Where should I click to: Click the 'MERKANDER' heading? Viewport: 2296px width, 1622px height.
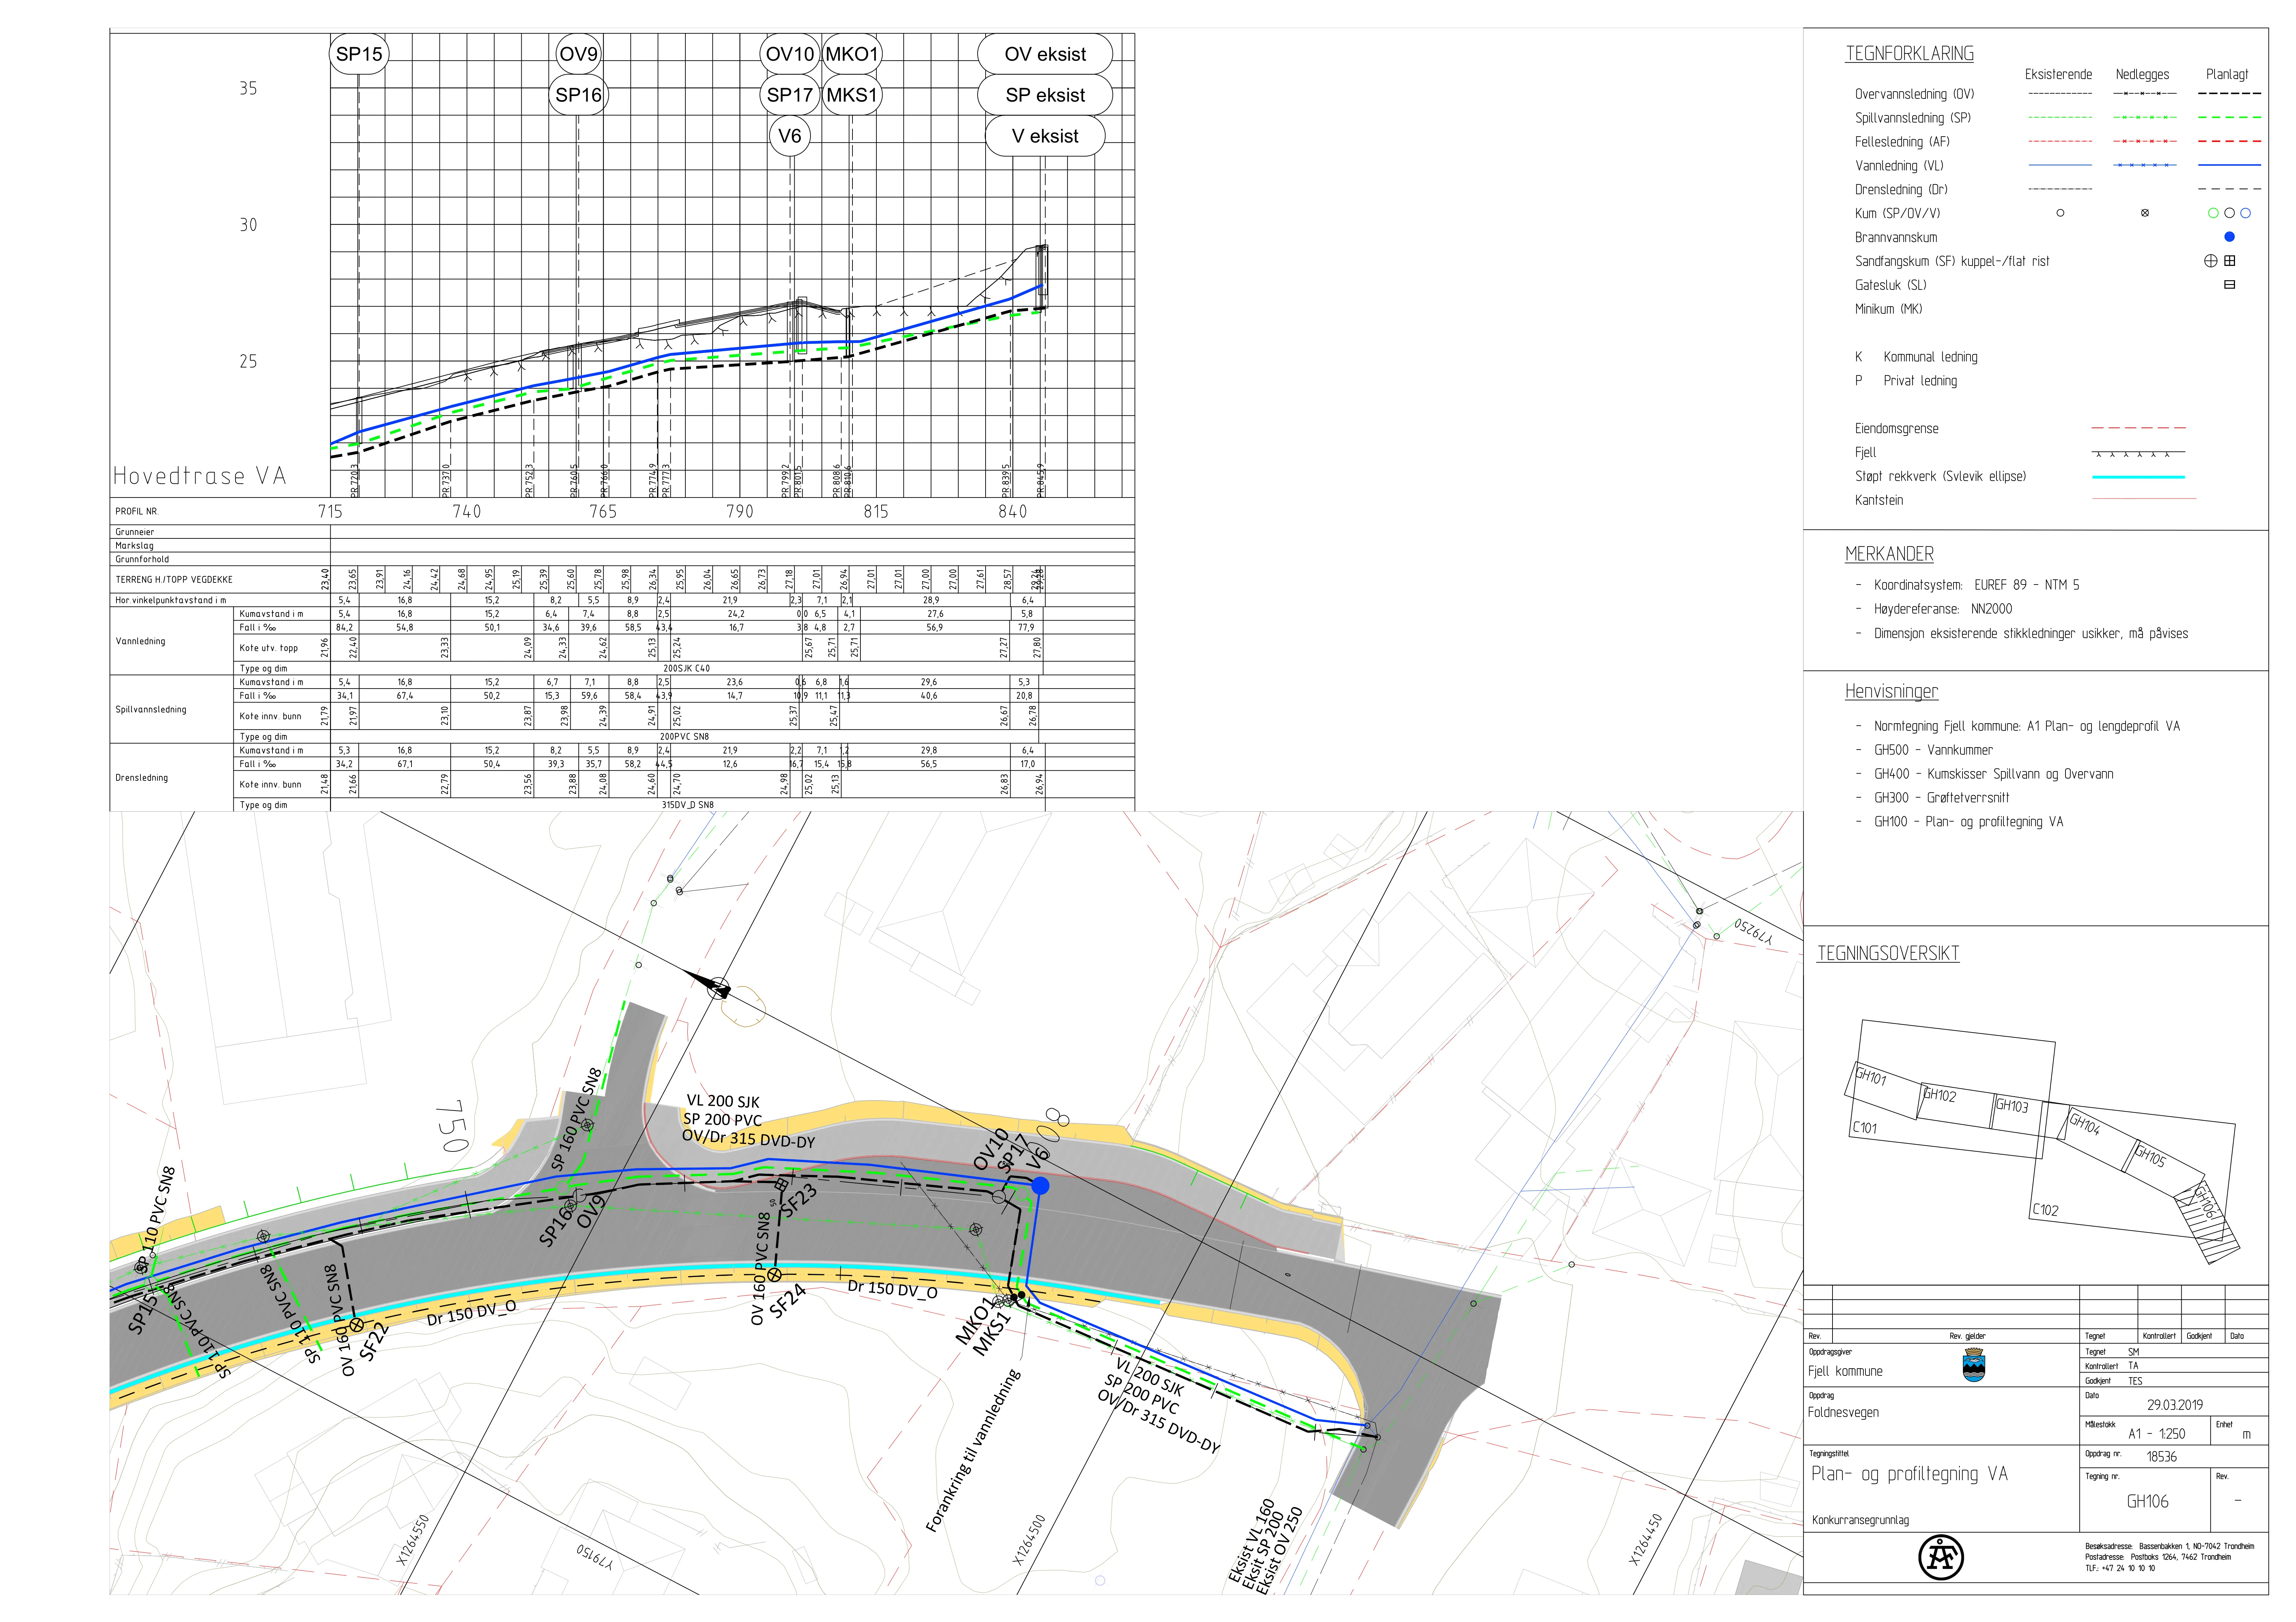[1889, 554]
